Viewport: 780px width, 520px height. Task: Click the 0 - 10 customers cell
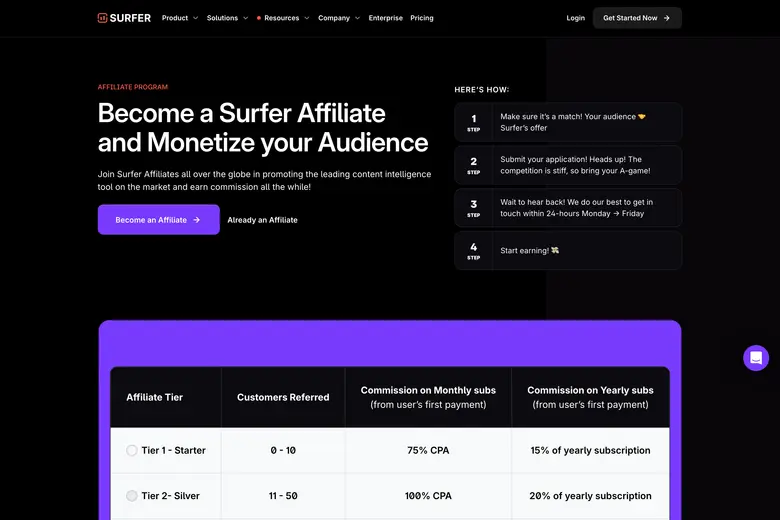[283, 450]
